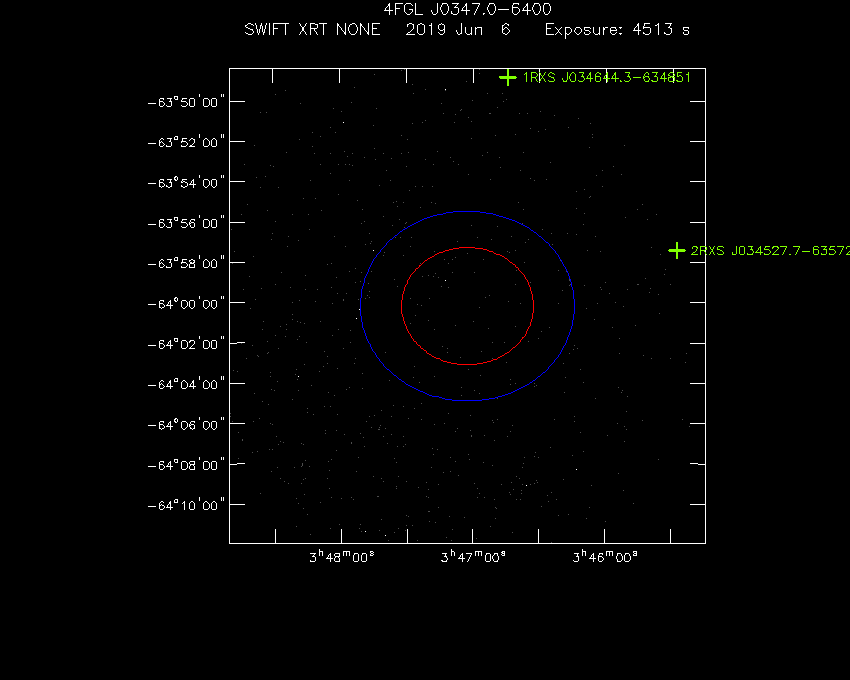Click the -63°54'00" declination label
850x680 pixels.
coord(186,183)
